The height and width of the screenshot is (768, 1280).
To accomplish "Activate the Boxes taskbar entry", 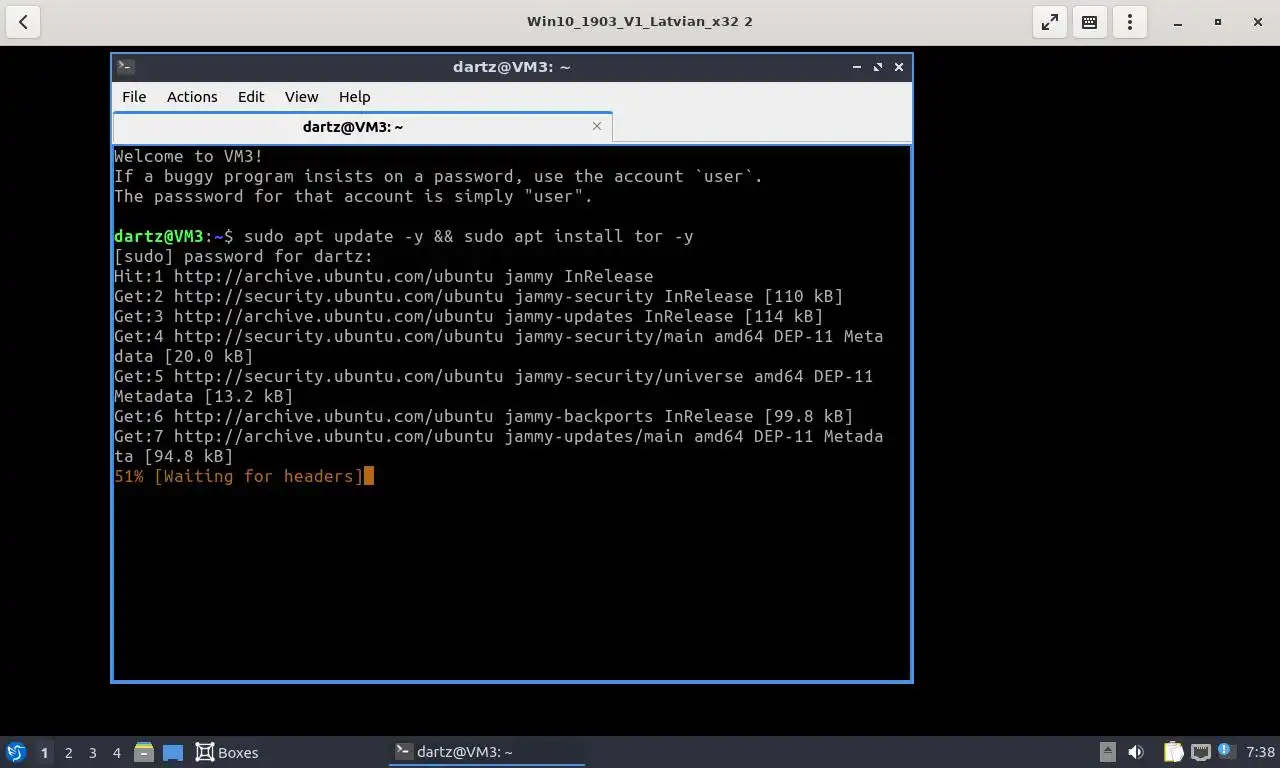I will 227,752.
